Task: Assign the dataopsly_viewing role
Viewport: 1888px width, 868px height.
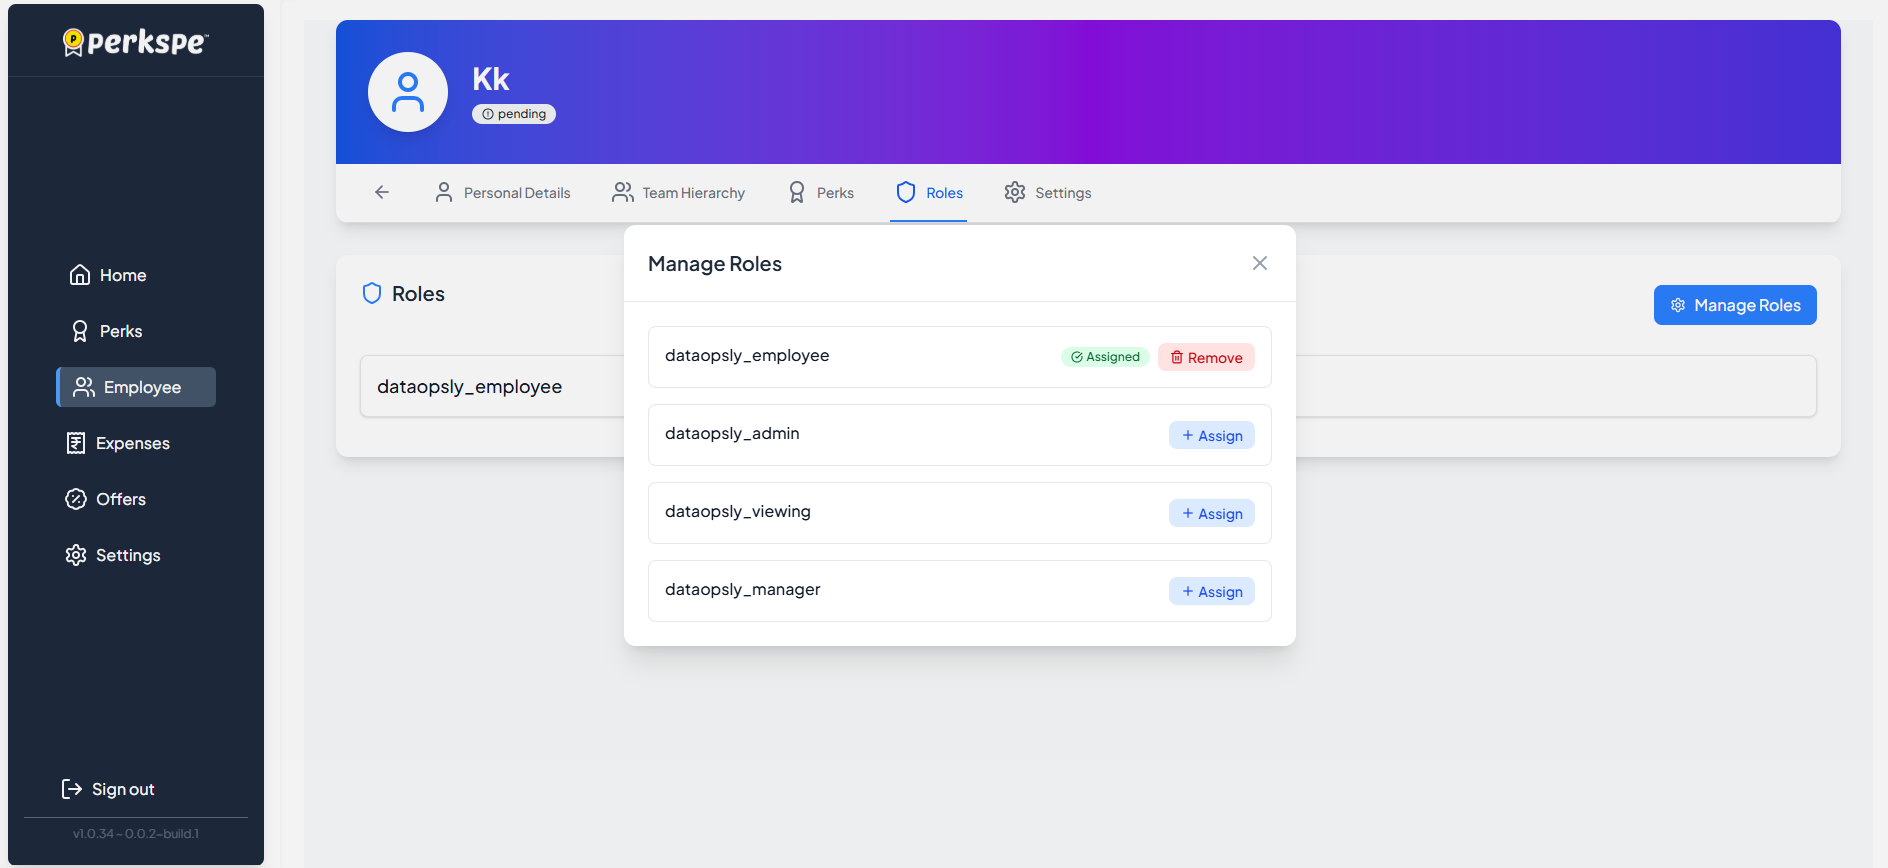Action: (1212, 514)
